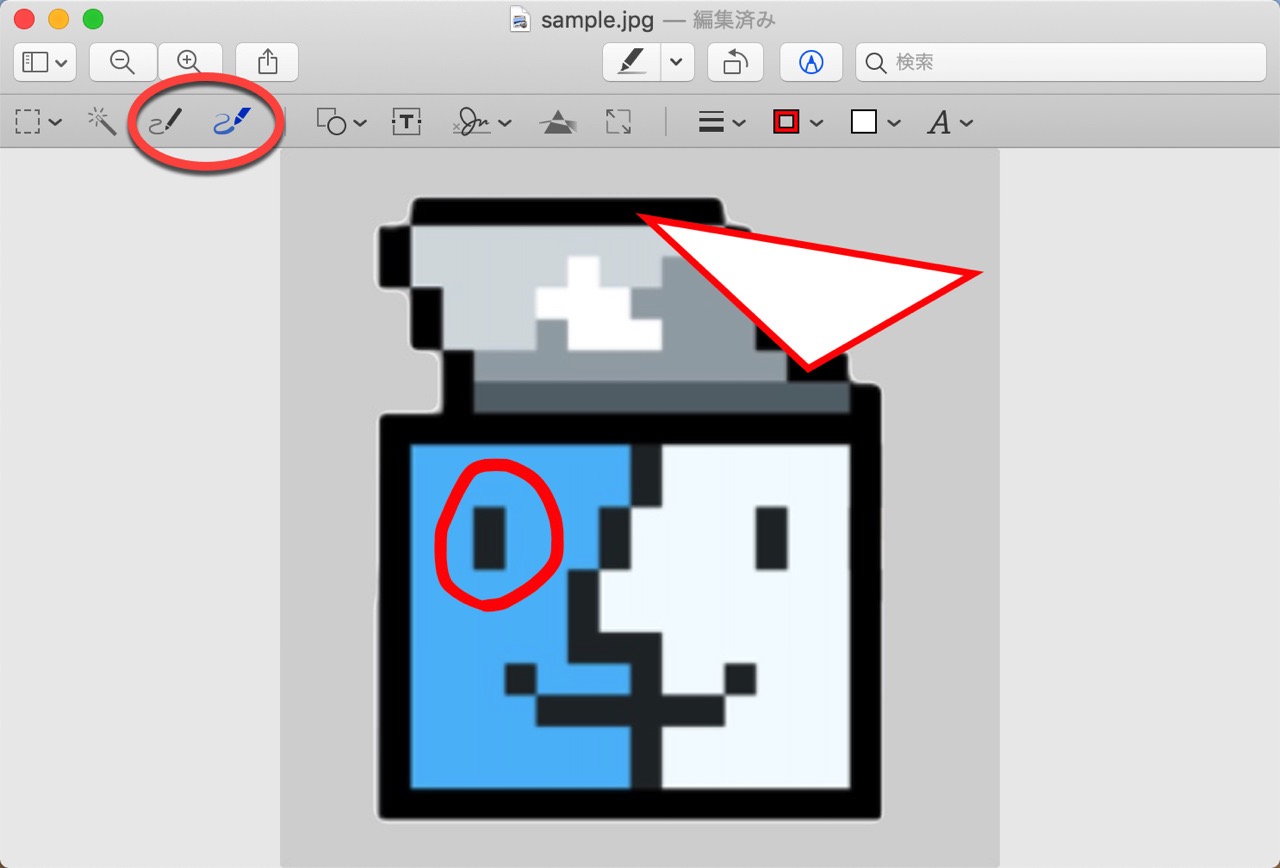Click the sample.jpg window title

click(598, 20)
